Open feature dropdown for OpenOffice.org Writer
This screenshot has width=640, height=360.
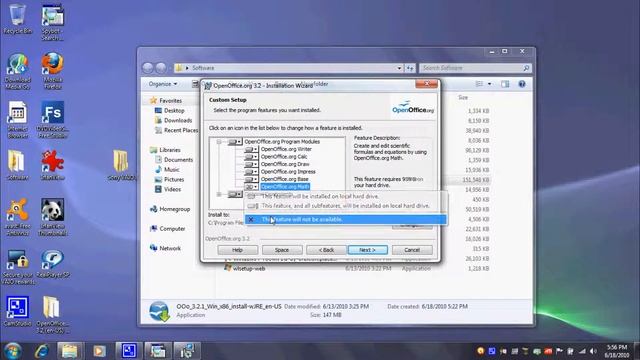[x=251, y=149]
